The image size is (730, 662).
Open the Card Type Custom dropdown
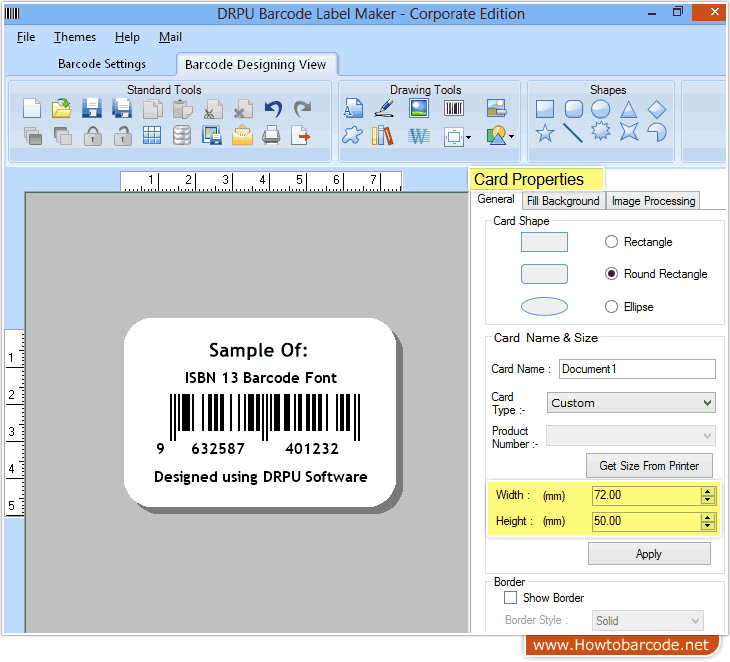pyautogui.click(x=631, y=403)
